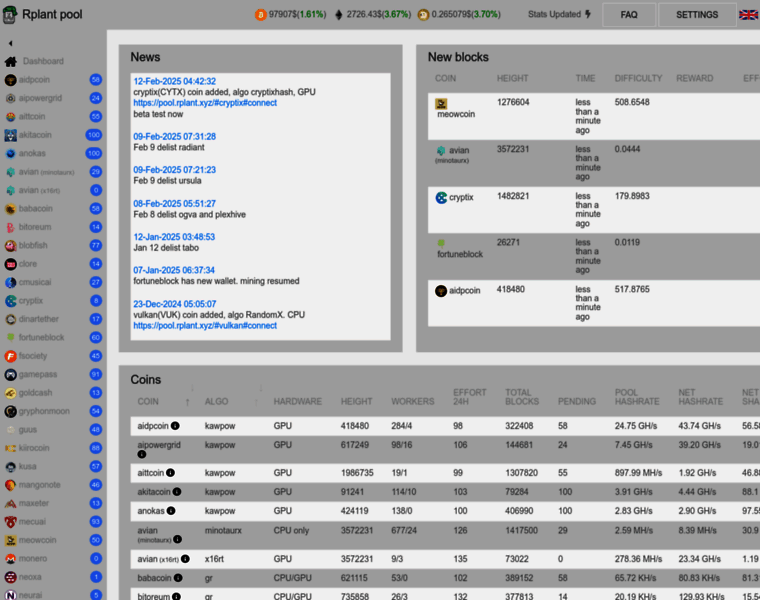
Task: Click the dinartether sidebar icon
Action: pos(10,319)
